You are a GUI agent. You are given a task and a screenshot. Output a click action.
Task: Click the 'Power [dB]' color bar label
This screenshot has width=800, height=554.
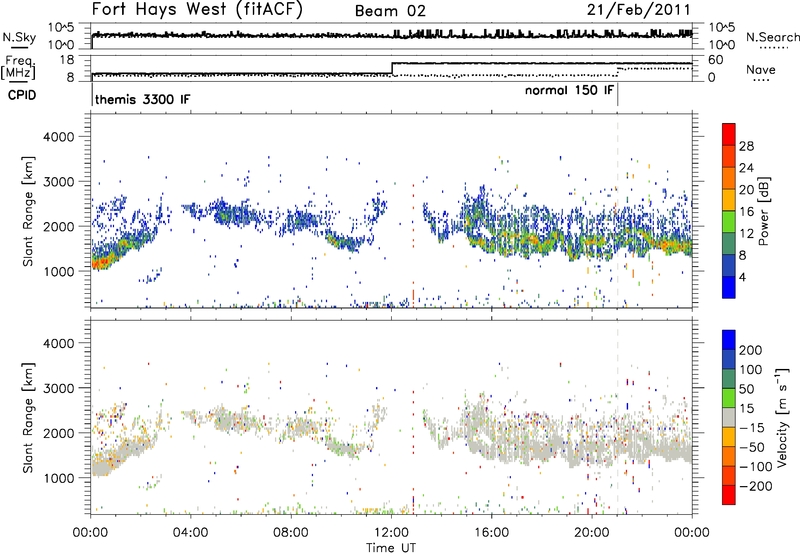click(x=763, y=211)
